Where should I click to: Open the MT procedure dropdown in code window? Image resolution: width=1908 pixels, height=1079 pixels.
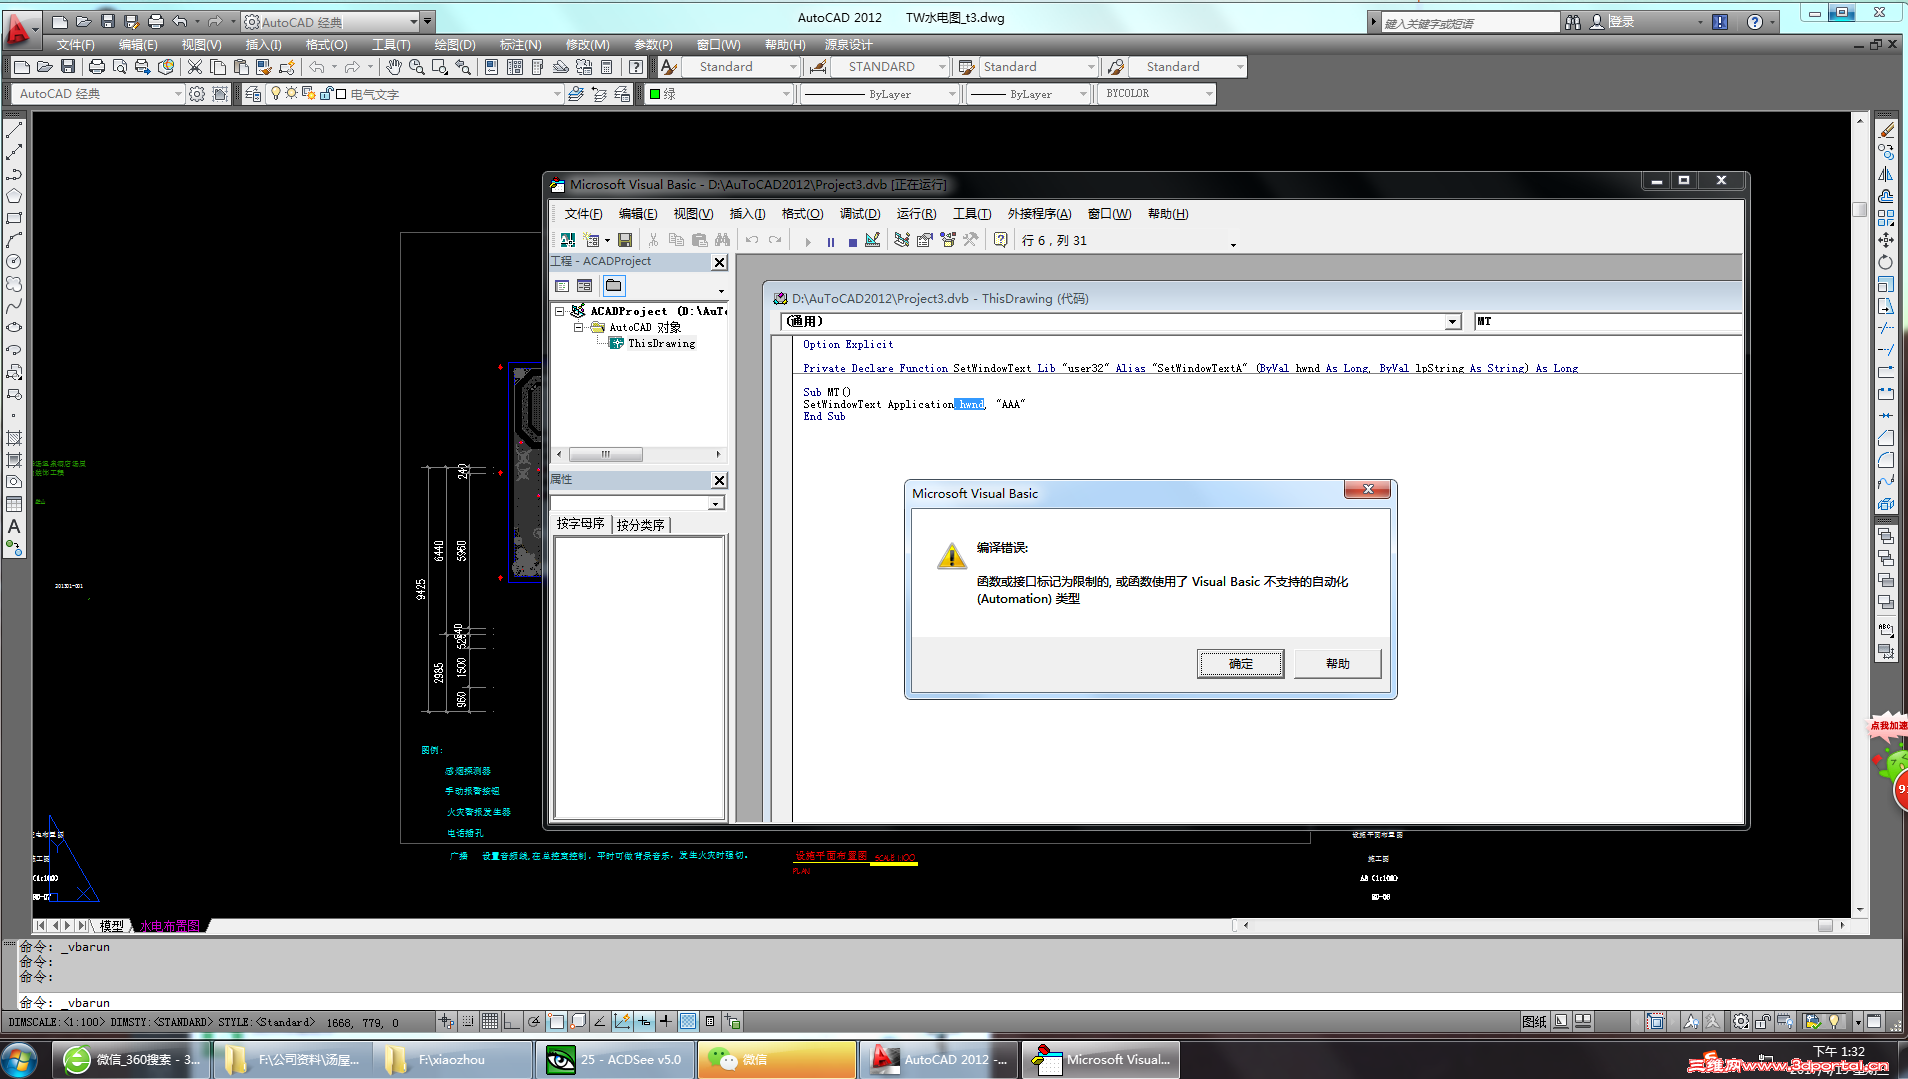tap(1607, 321)
